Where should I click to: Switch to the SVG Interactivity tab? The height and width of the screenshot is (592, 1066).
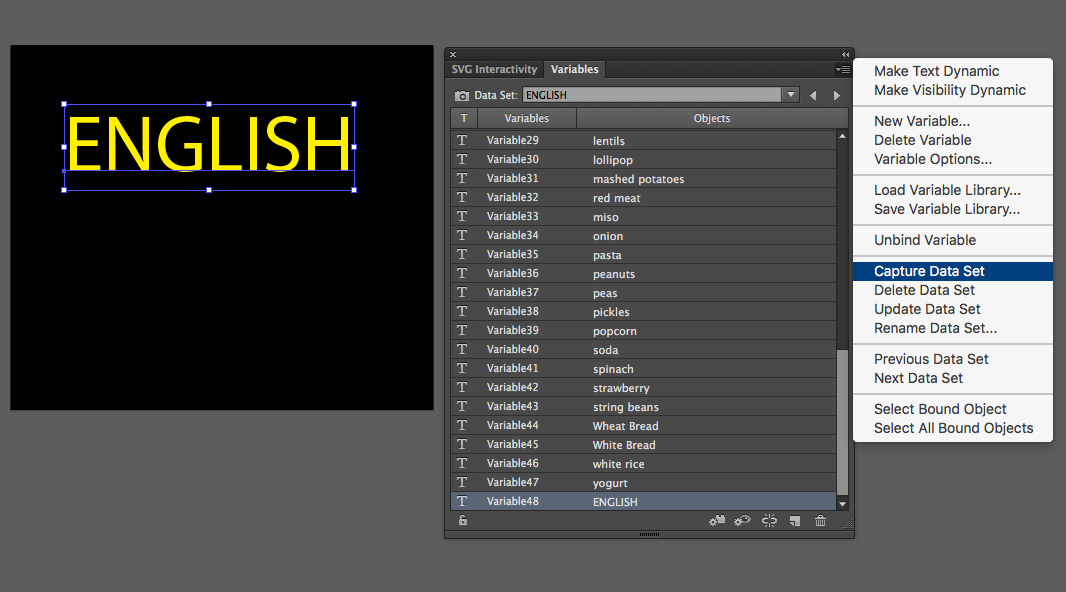click(494, 70)
